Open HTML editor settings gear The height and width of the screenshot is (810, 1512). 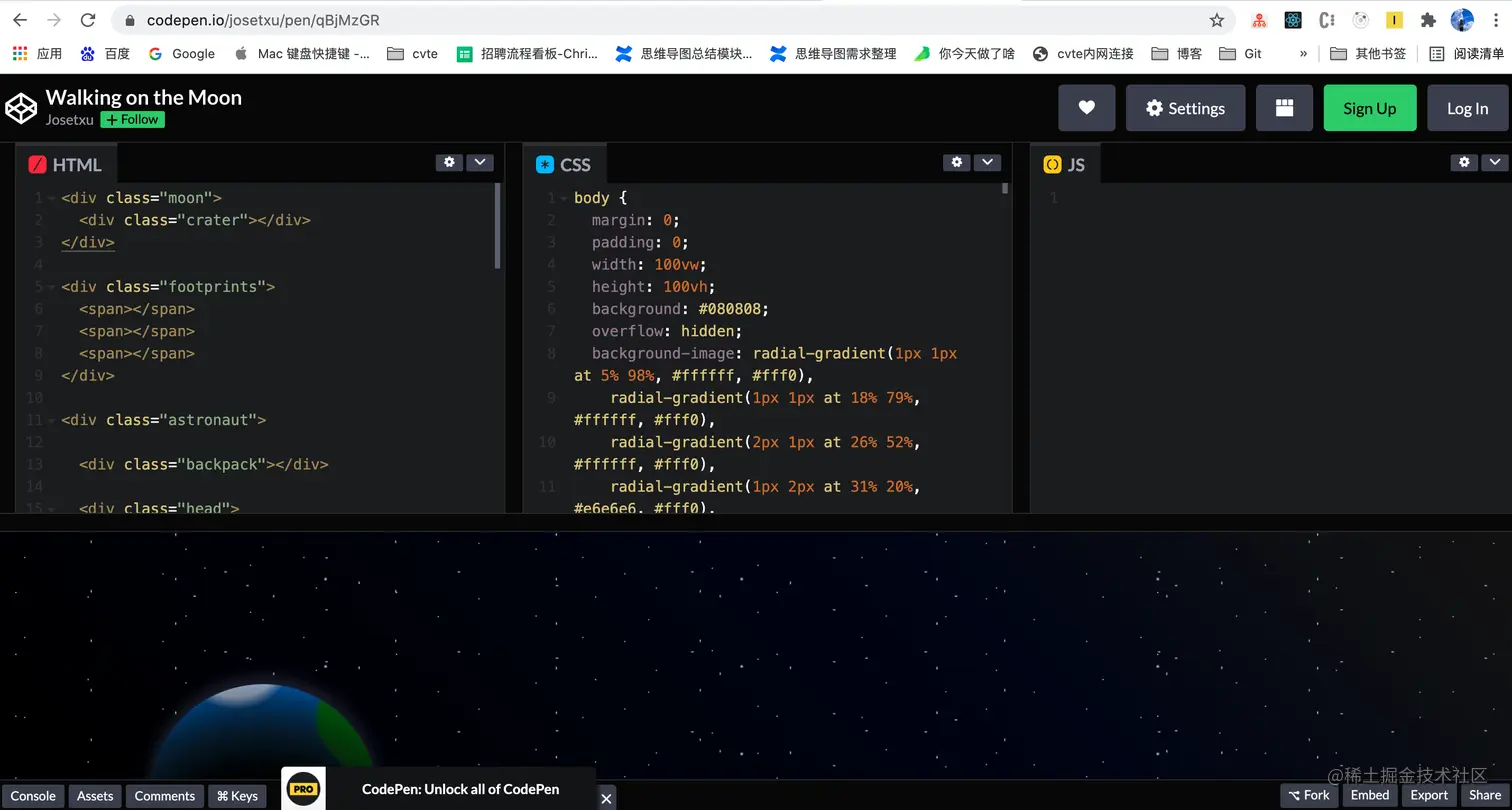[449, 162]
